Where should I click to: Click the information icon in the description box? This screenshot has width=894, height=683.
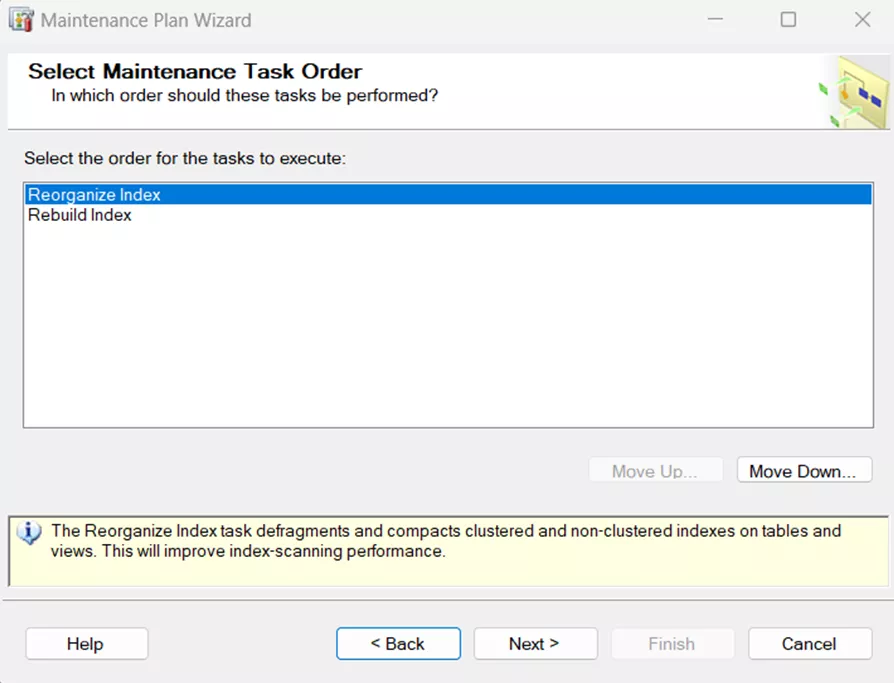coord(29,533)
